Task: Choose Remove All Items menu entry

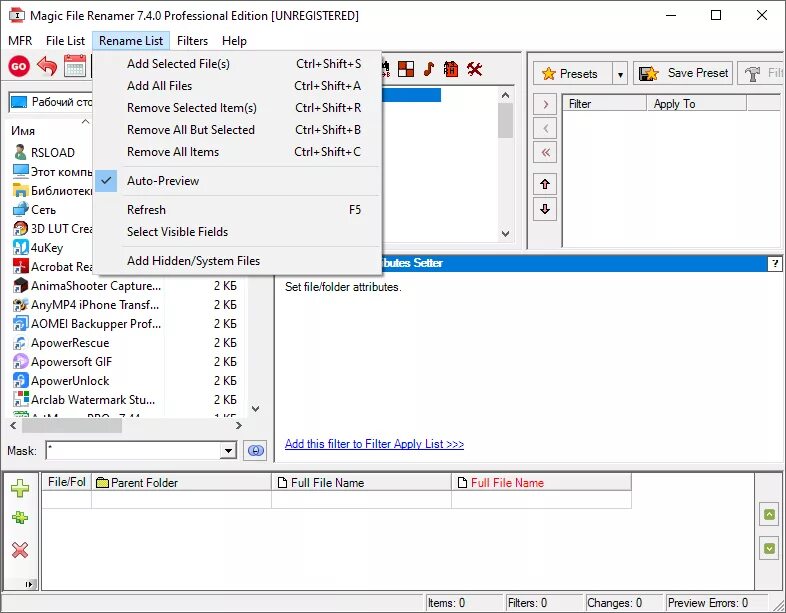Action: [238, 152]
